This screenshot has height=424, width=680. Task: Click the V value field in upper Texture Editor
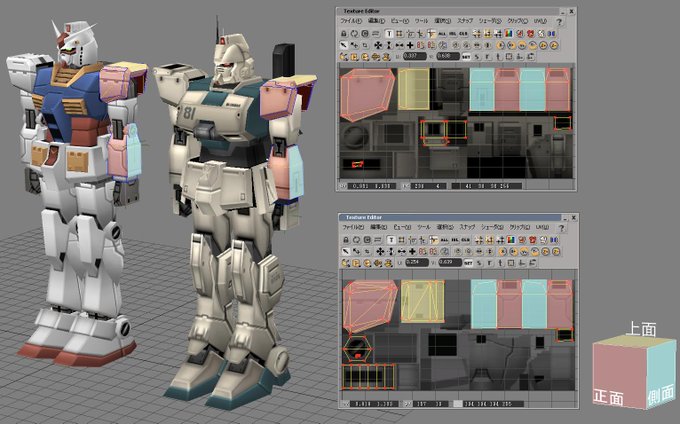tap(448, 56)
